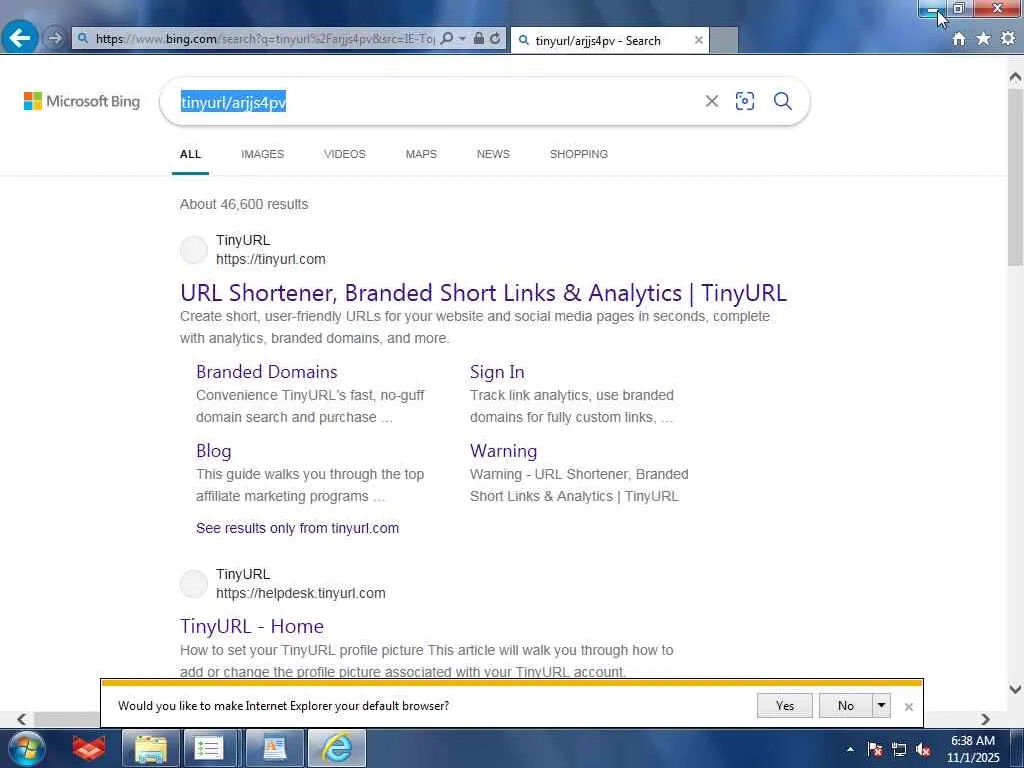Viewport: 1024px width, 768px height.
Task: Switch to the NEWS tab
Action: [493, 154]
